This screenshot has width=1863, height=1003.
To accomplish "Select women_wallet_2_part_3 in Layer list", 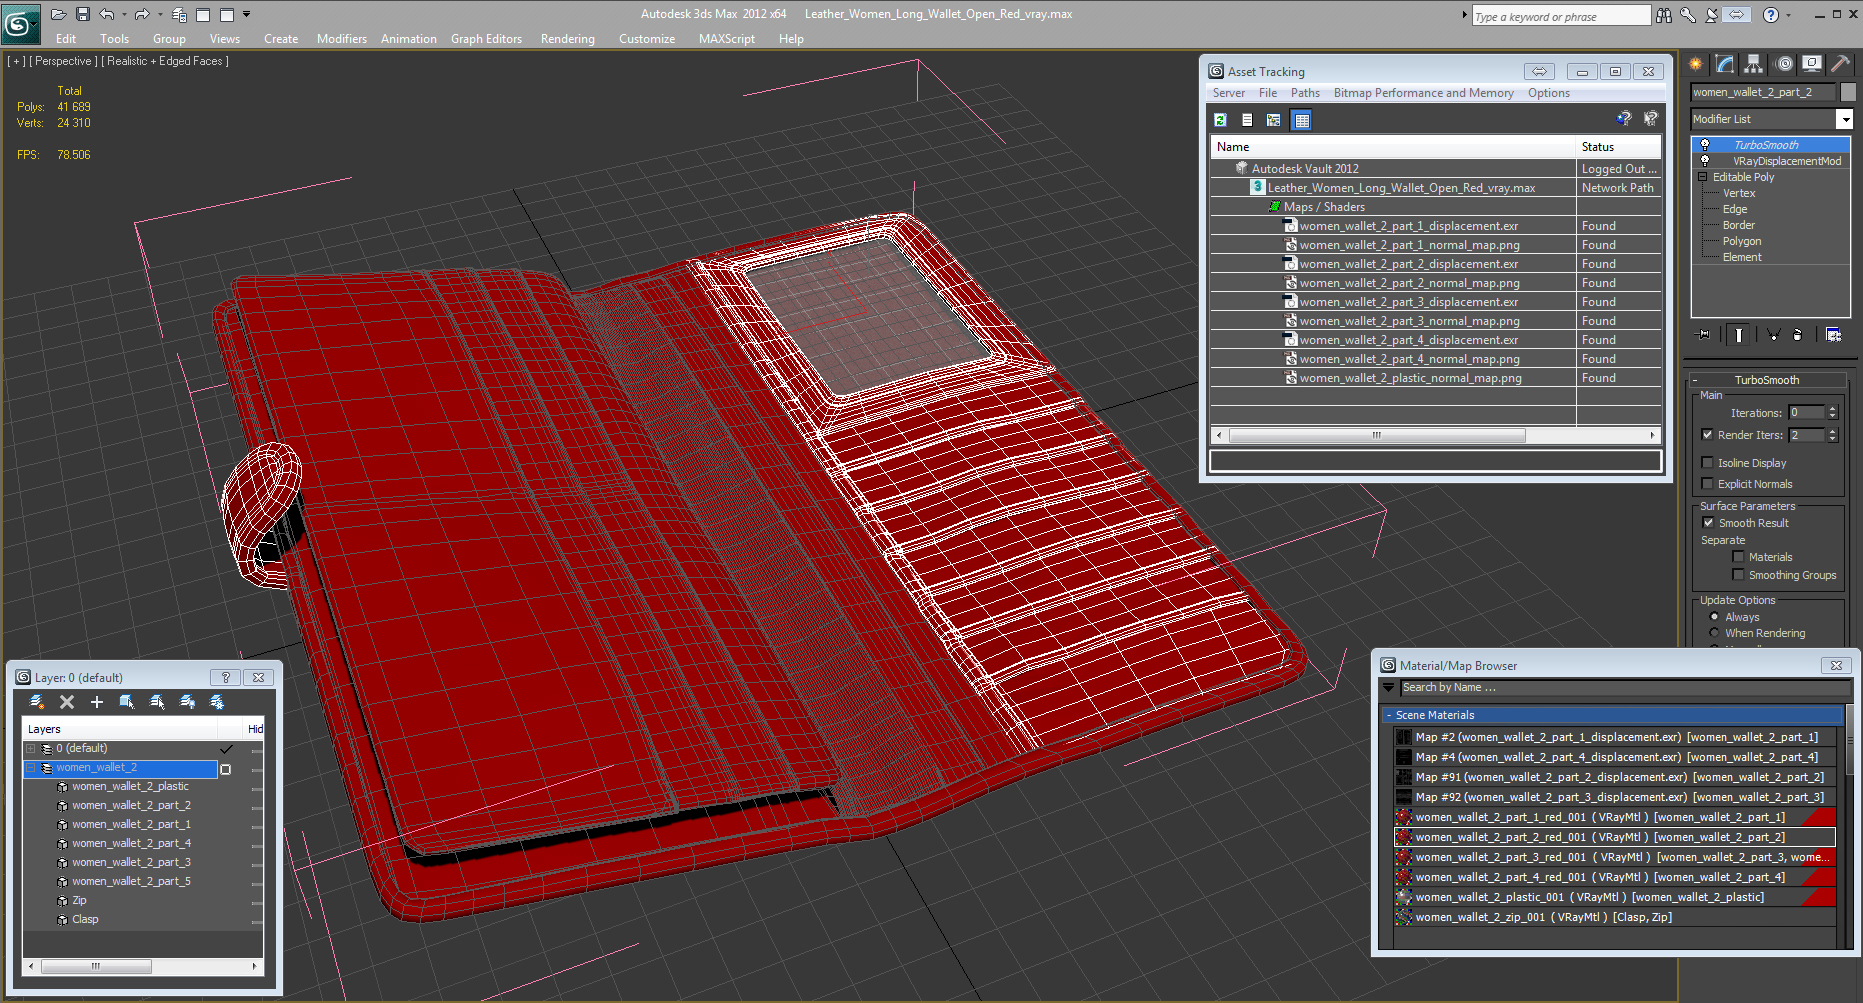I will click(131, 862).
